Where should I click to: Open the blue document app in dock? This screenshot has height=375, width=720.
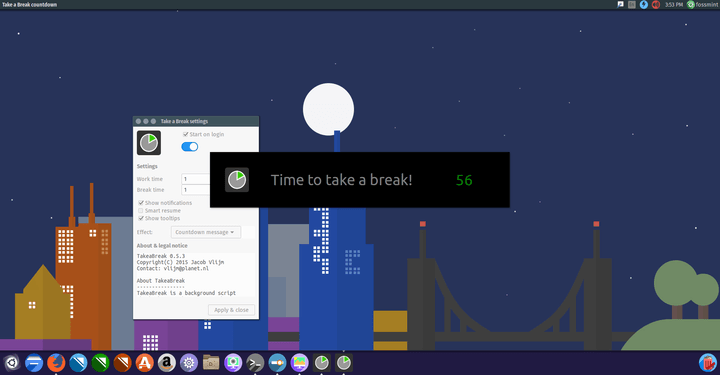click(x=78, y=363)
